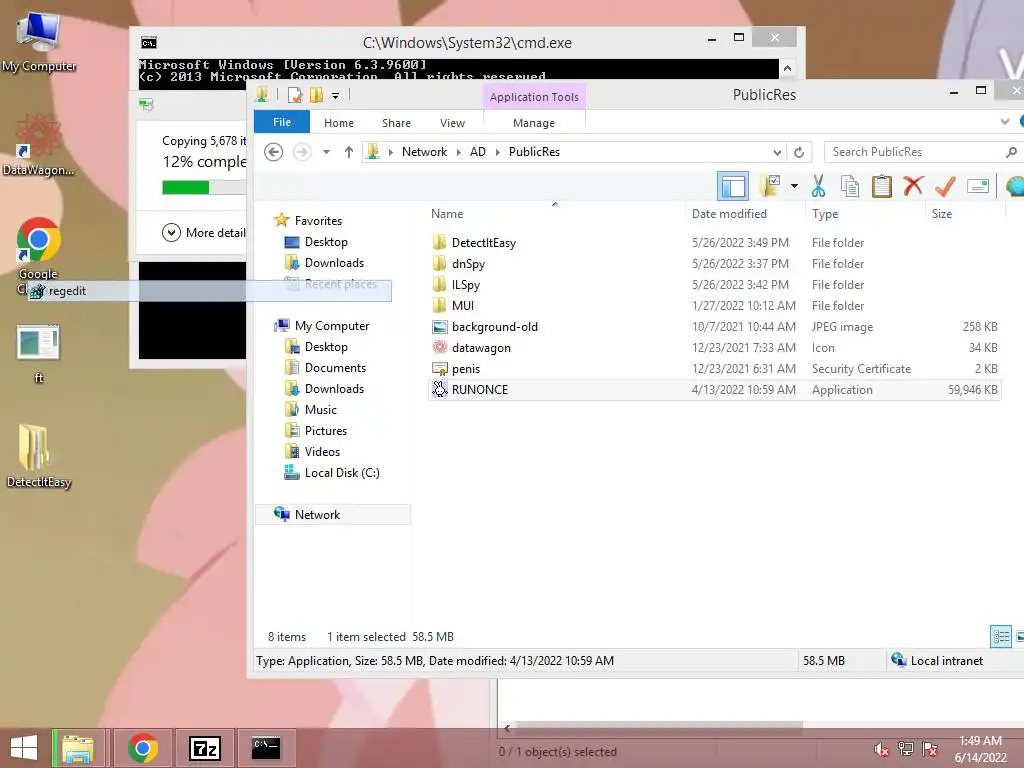Click the Network breadcrumb in the address bar
Viewport: 1024px width, 768px height.
point(424,152)
